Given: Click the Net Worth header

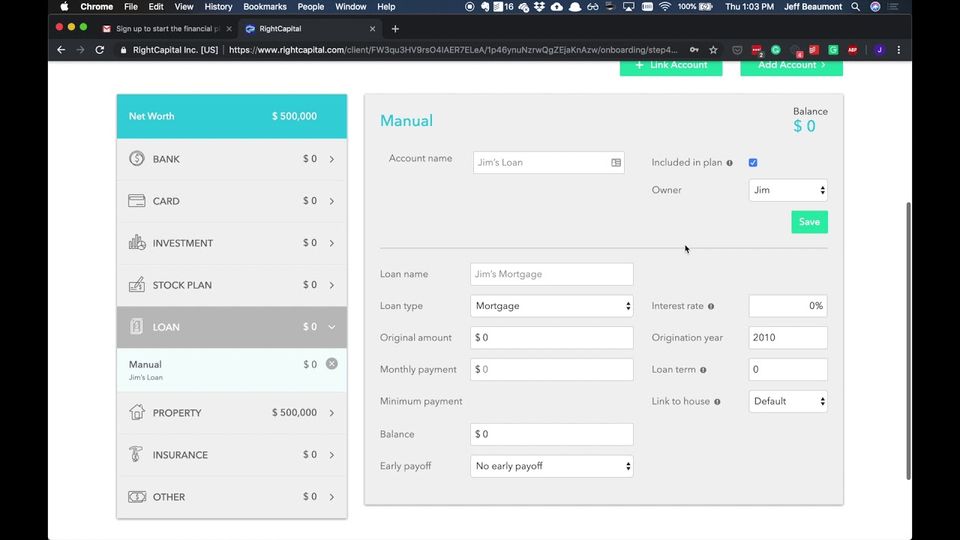Looking at the screenshot, I should pyautogui.click(x=231, y=116).
